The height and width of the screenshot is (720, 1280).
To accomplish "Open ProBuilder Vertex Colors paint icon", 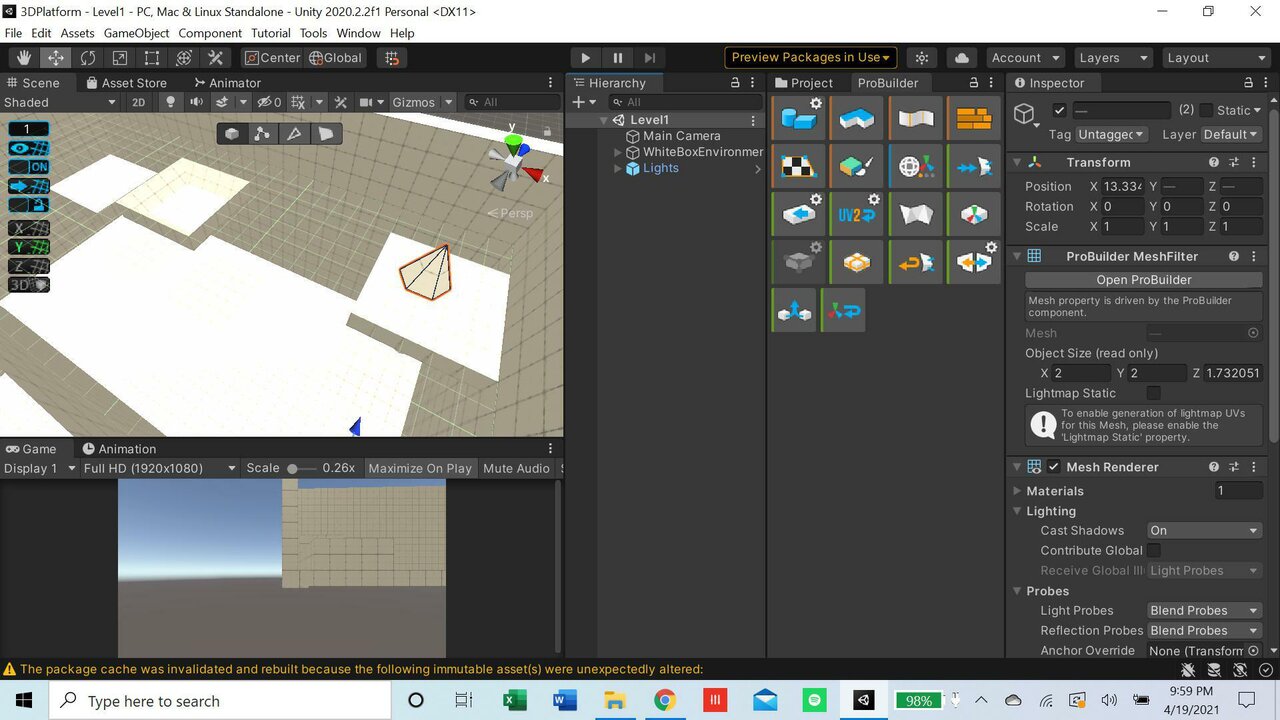I will coord(857,166).
